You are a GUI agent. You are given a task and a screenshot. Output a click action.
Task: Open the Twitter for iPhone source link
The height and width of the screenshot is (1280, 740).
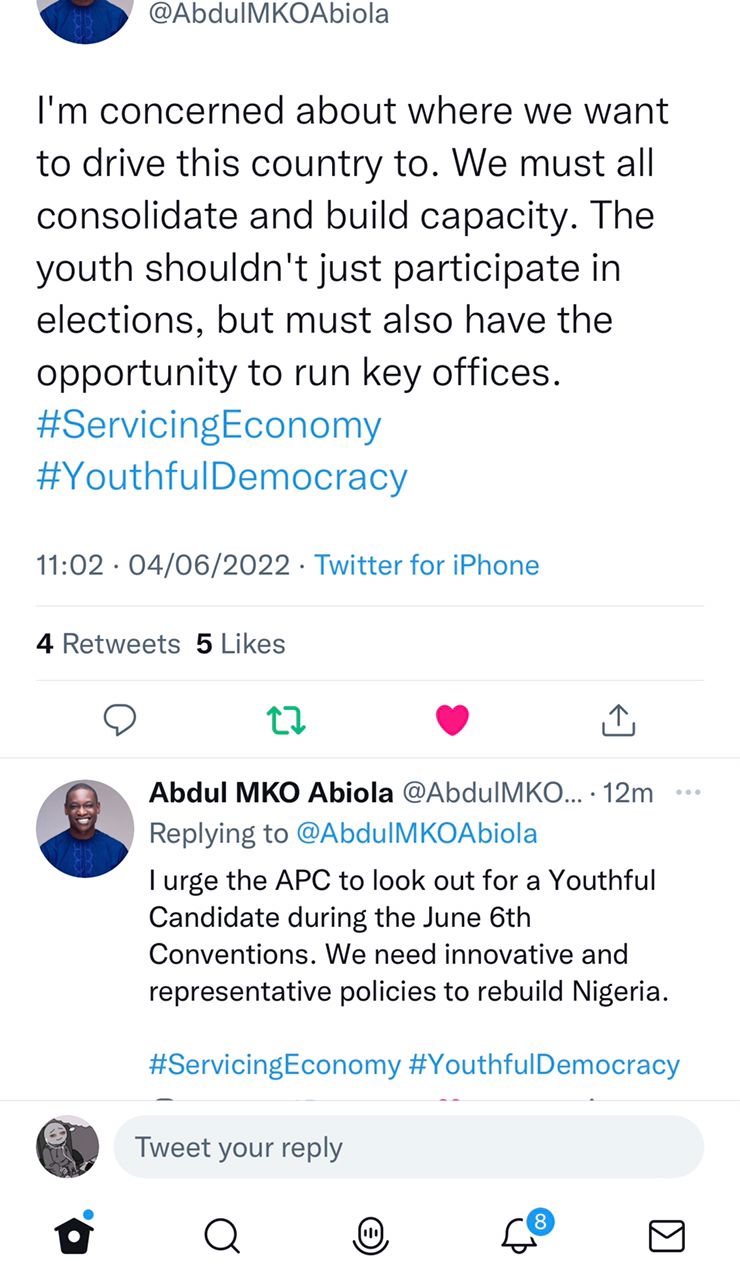pyautogui.click(x=427, y=565)
